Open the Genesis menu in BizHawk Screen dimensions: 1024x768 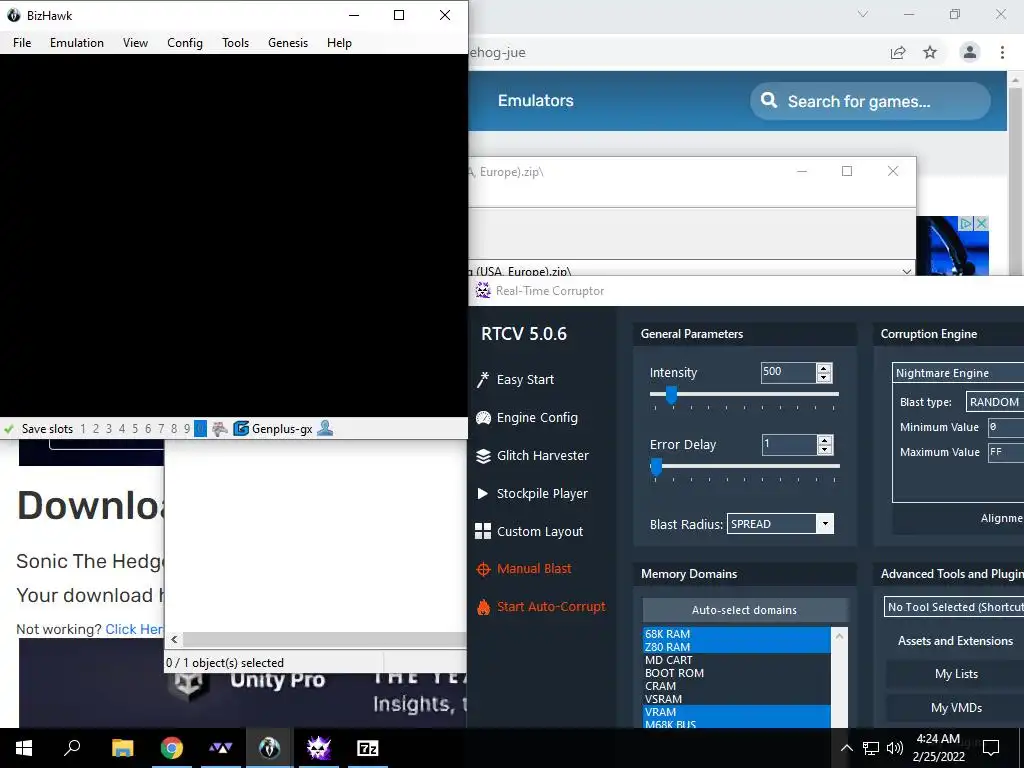(287, 42)
